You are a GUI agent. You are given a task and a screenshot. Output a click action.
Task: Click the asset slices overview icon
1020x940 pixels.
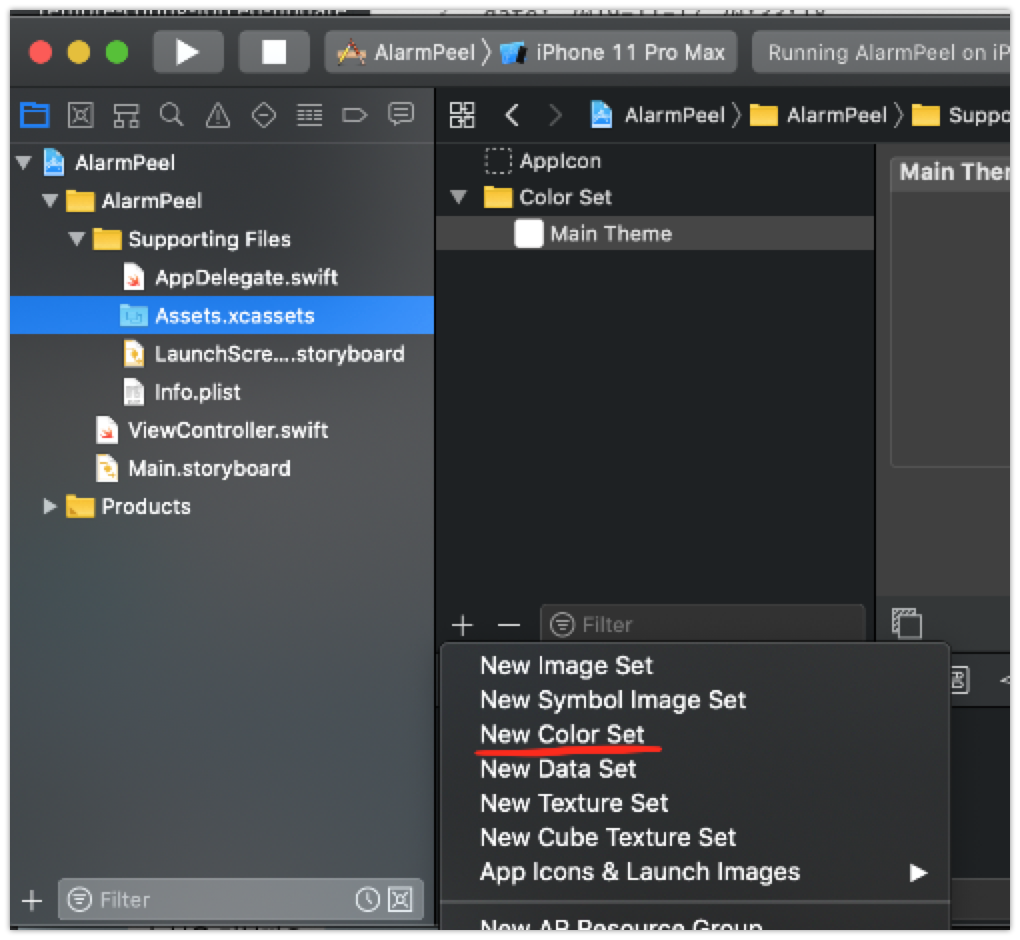[x=907, y=623]
